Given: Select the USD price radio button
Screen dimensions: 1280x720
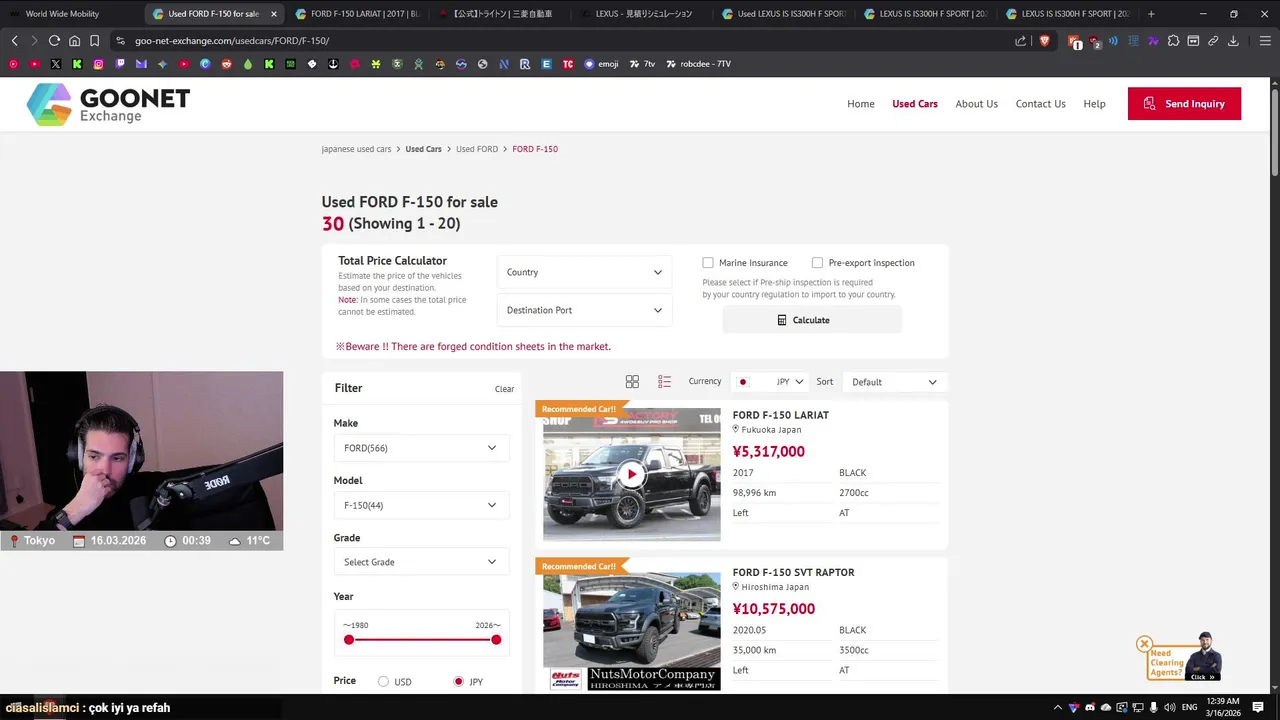Looking at the screenshot, I should (383, 682).
